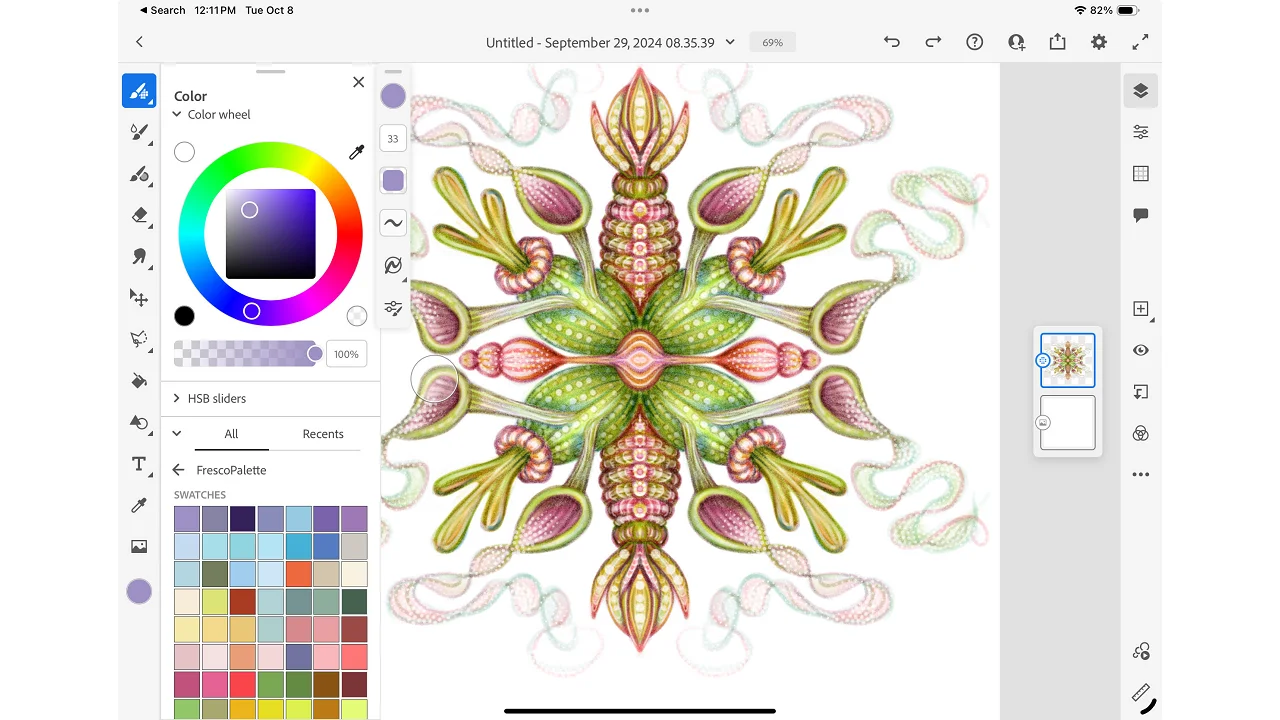
Task: Open the Share export icon
Action: pos(1057,42)
